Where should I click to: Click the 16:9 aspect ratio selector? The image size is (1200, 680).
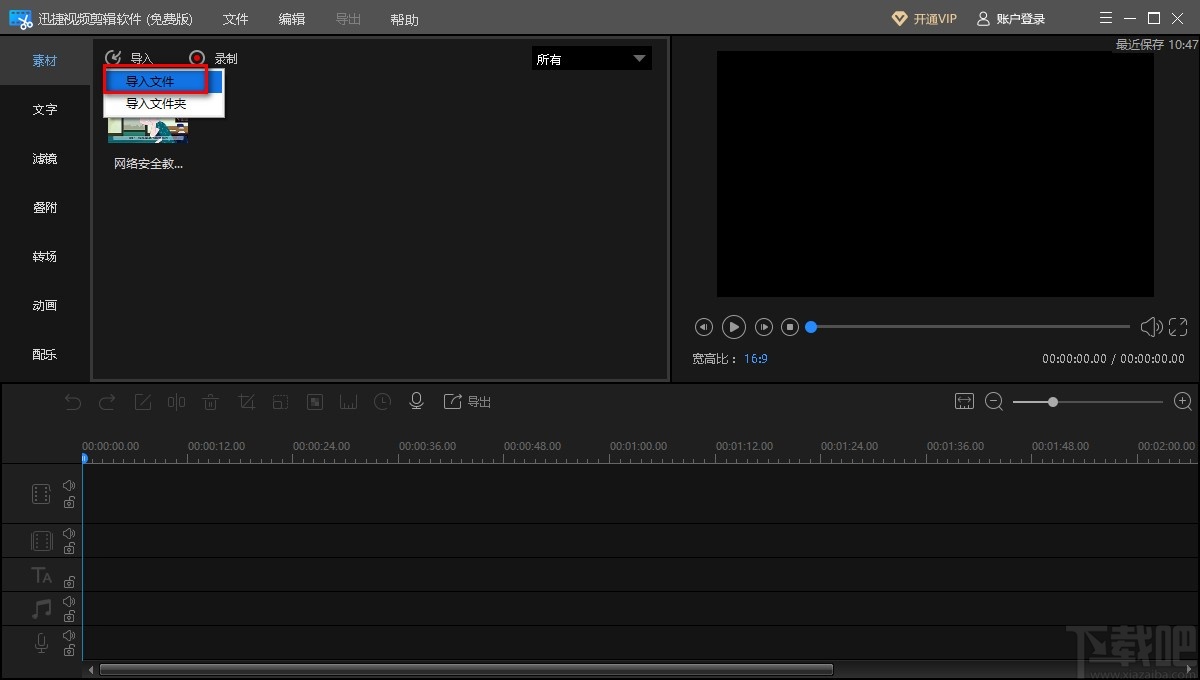756,358
